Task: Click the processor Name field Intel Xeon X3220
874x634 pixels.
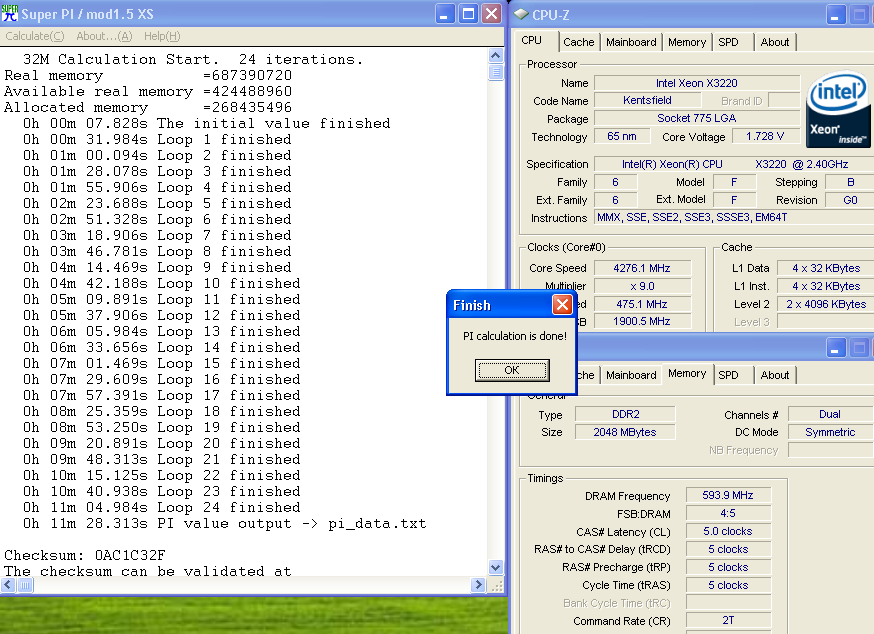Action: pyautogui.click(x=697, y=83)
